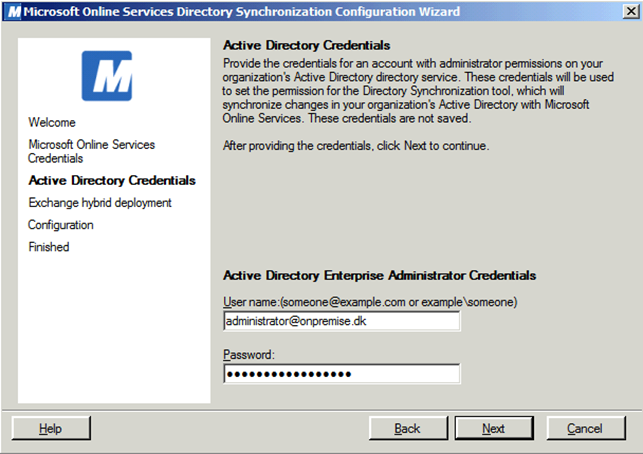Click the 'Password:' field label
The width and height of the screenshot is (643, 454).
(249, 354)
